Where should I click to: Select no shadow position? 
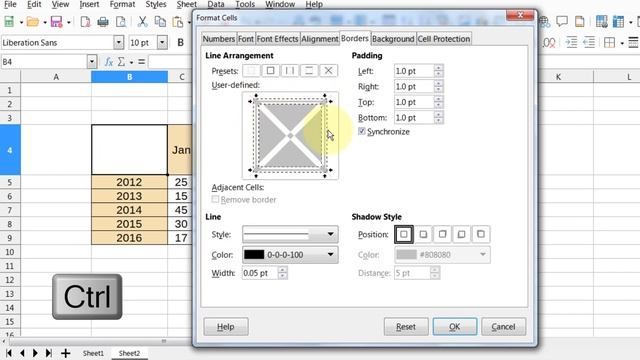point(404,234)
